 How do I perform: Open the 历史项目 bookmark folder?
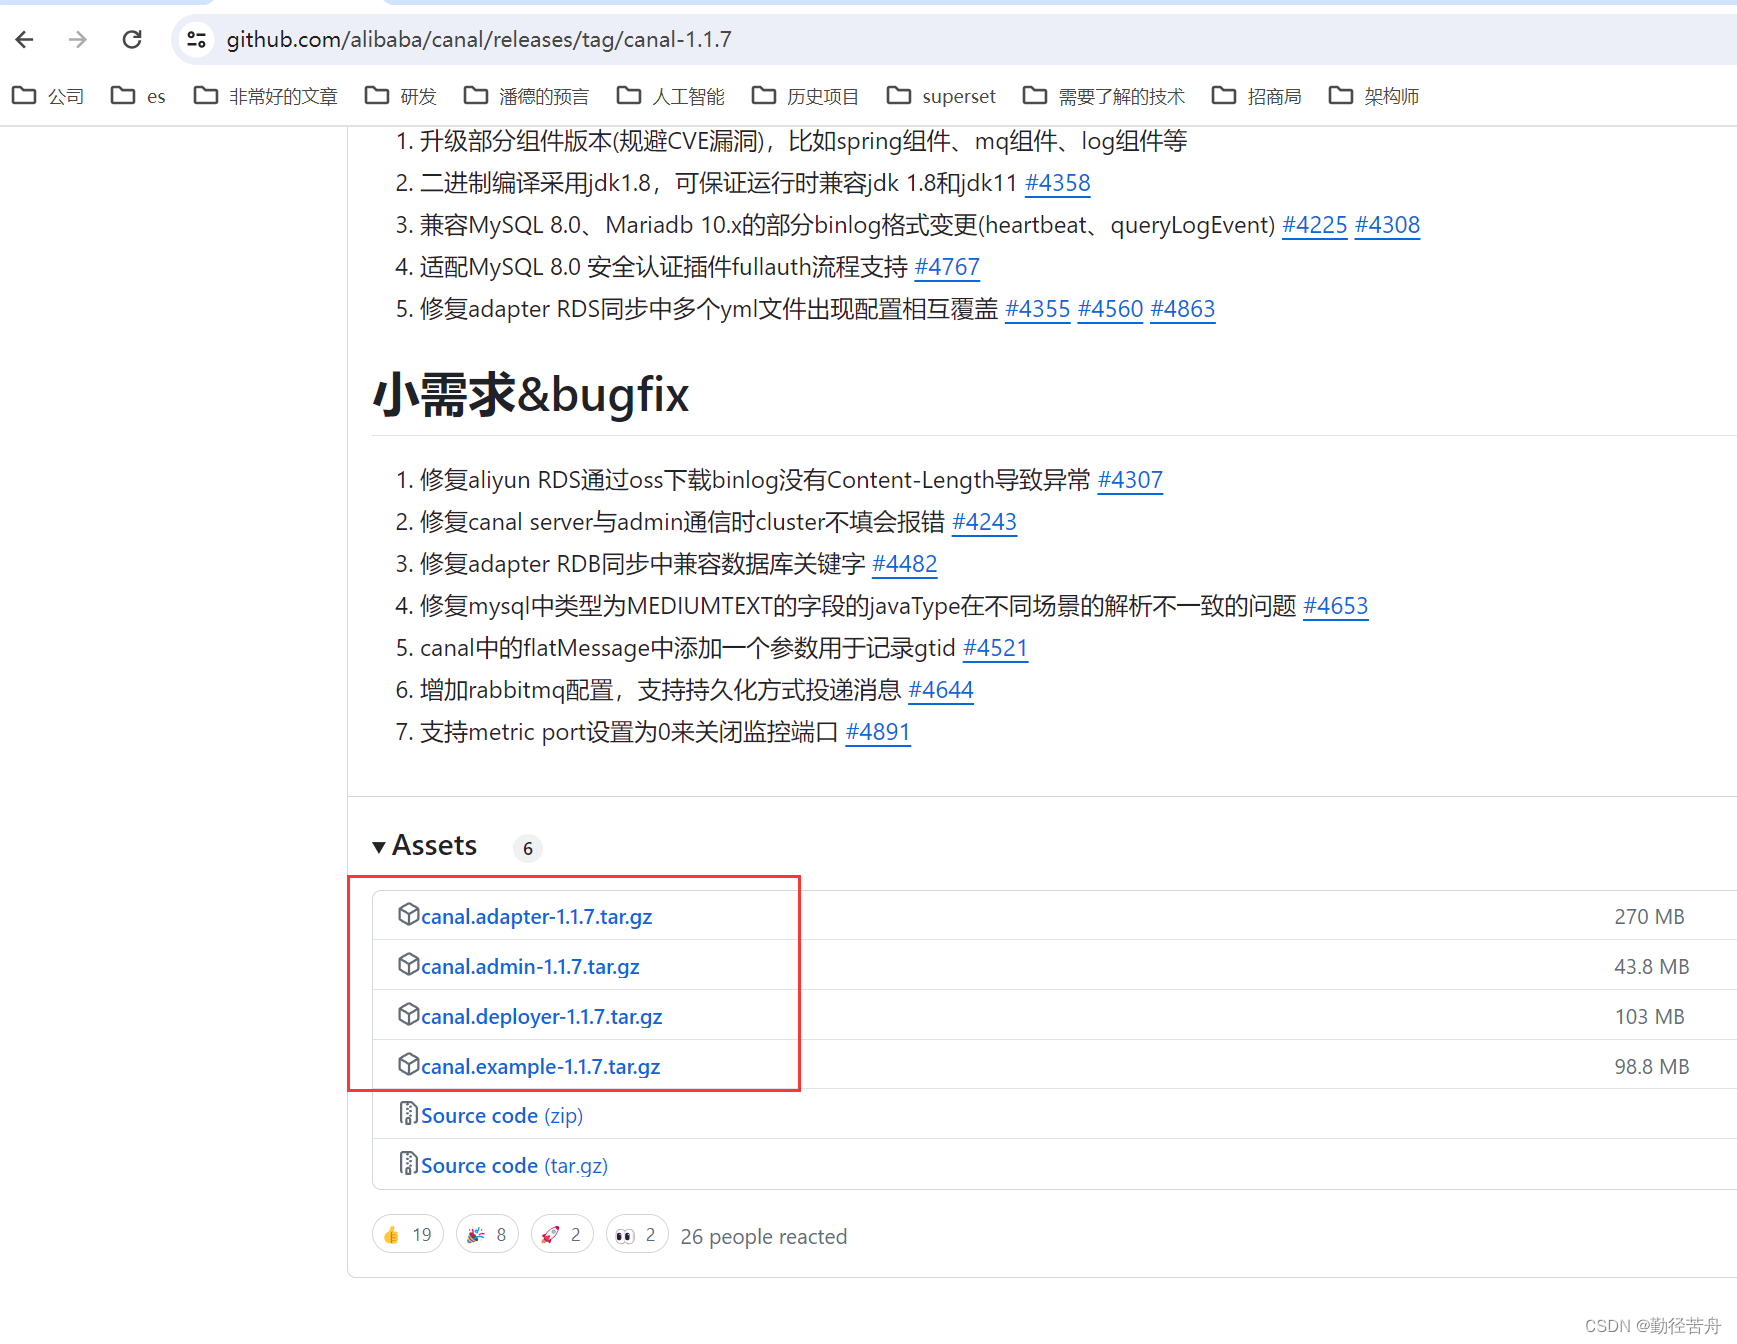click(805, 96)
